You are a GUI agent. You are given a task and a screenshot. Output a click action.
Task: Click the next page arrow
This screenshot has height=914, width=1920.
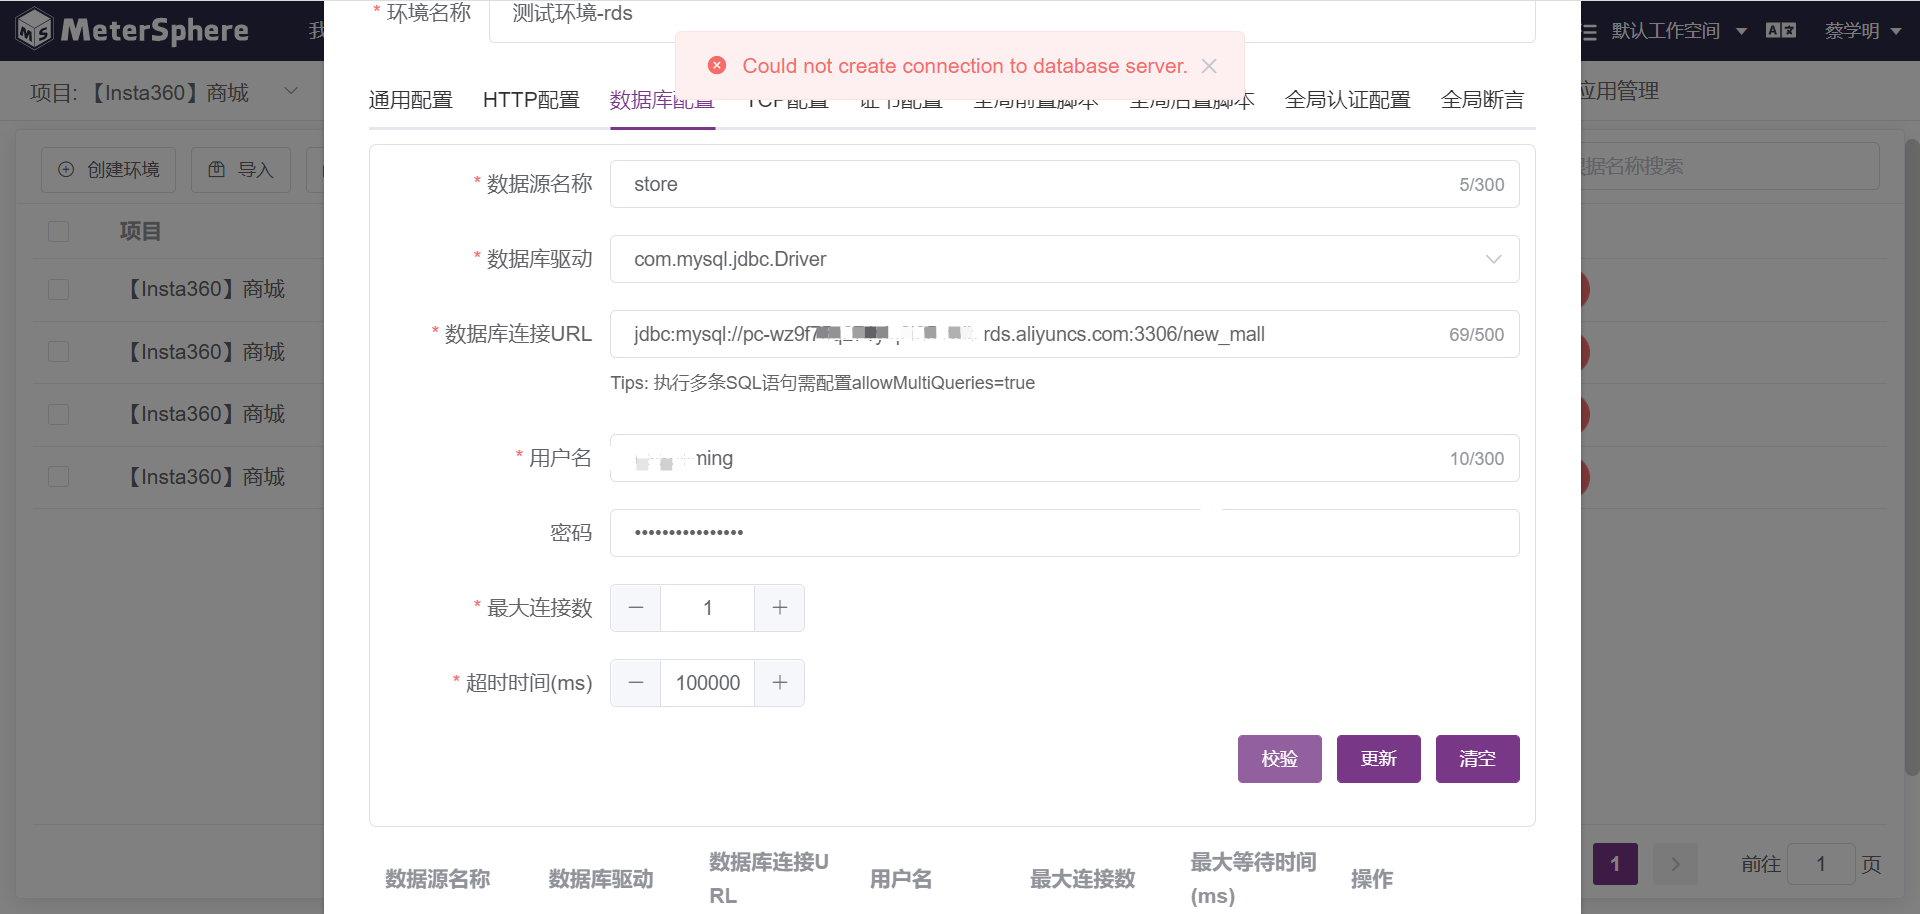click(1676, 864)
